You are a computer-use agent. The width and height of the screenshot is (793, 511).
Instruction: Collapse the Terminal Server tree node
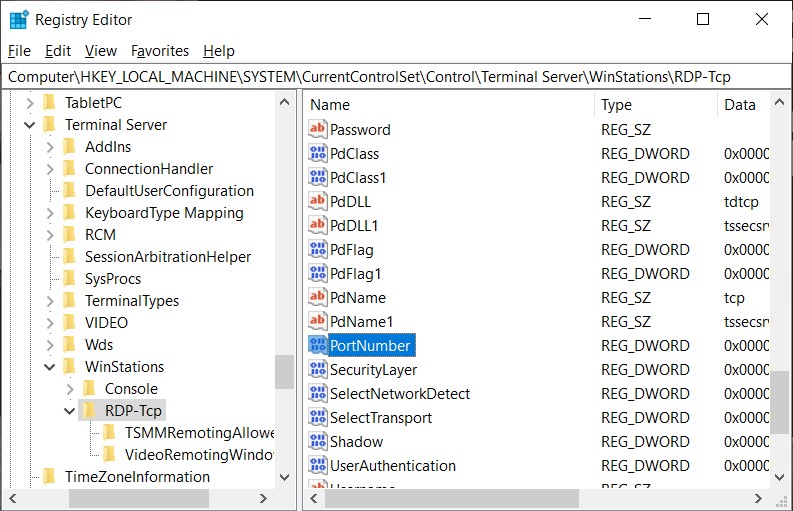click(x=29, y=125)
